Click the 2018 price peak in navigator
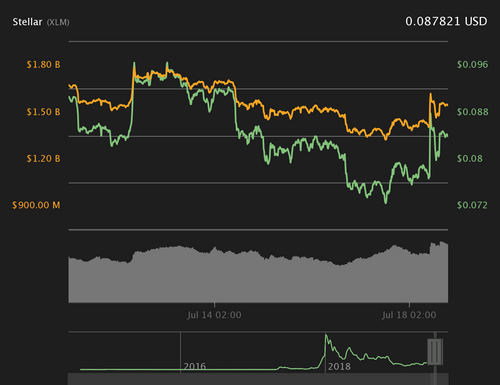The width and height of the screenshot is (500, 385). (x=326, y=335)
